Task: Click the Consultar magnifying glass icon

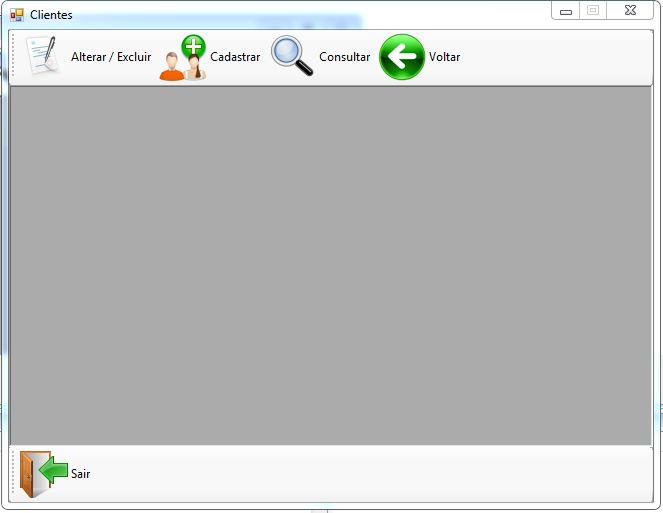Action: (292, 57)
